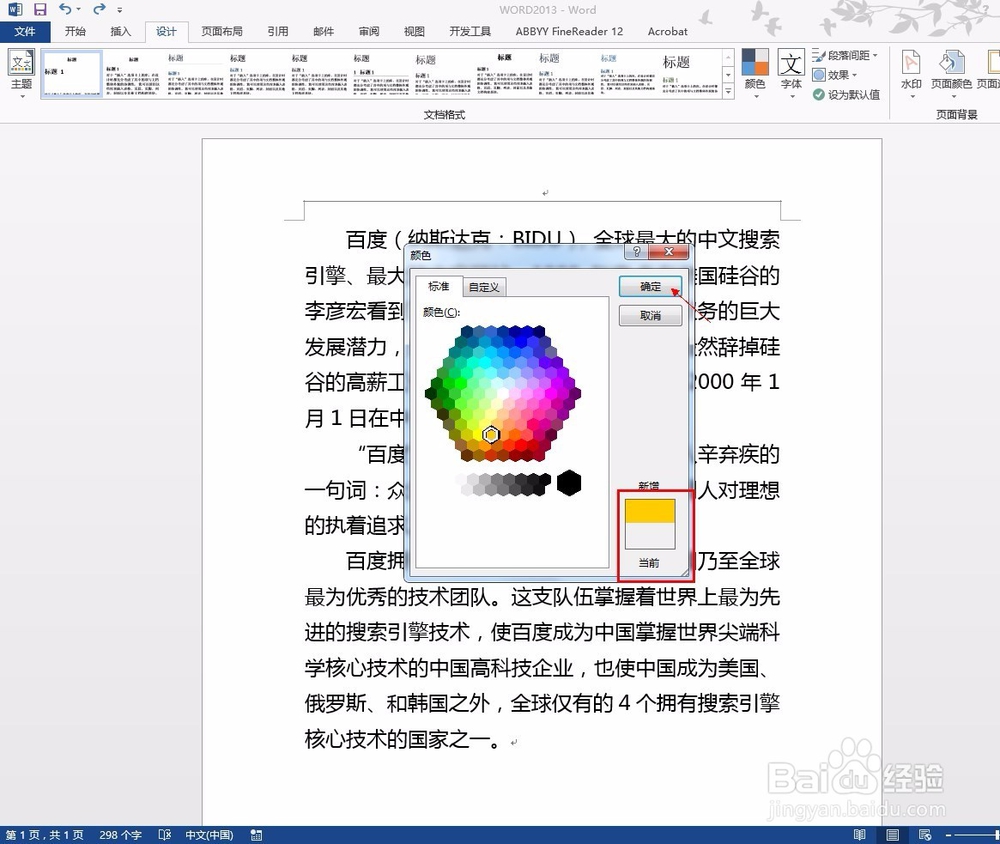The height and width of the screenshot is (844, 1000).
Task: Pick the white center hexagon of color wheel
Action: point(503,394)
